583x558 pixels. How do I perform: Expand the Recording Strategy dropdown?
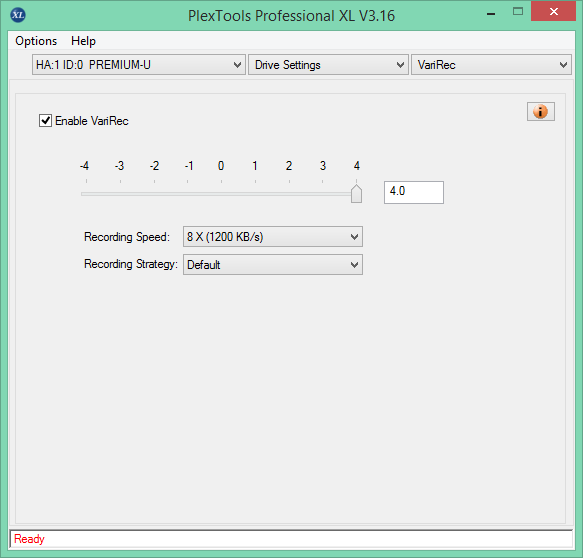coord(273,265)
